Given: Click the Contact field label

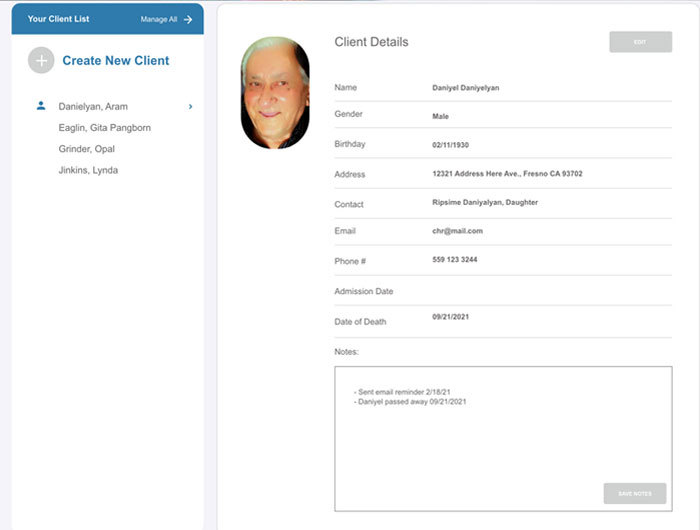Looking at the screenshot, I should click(349, 204).
